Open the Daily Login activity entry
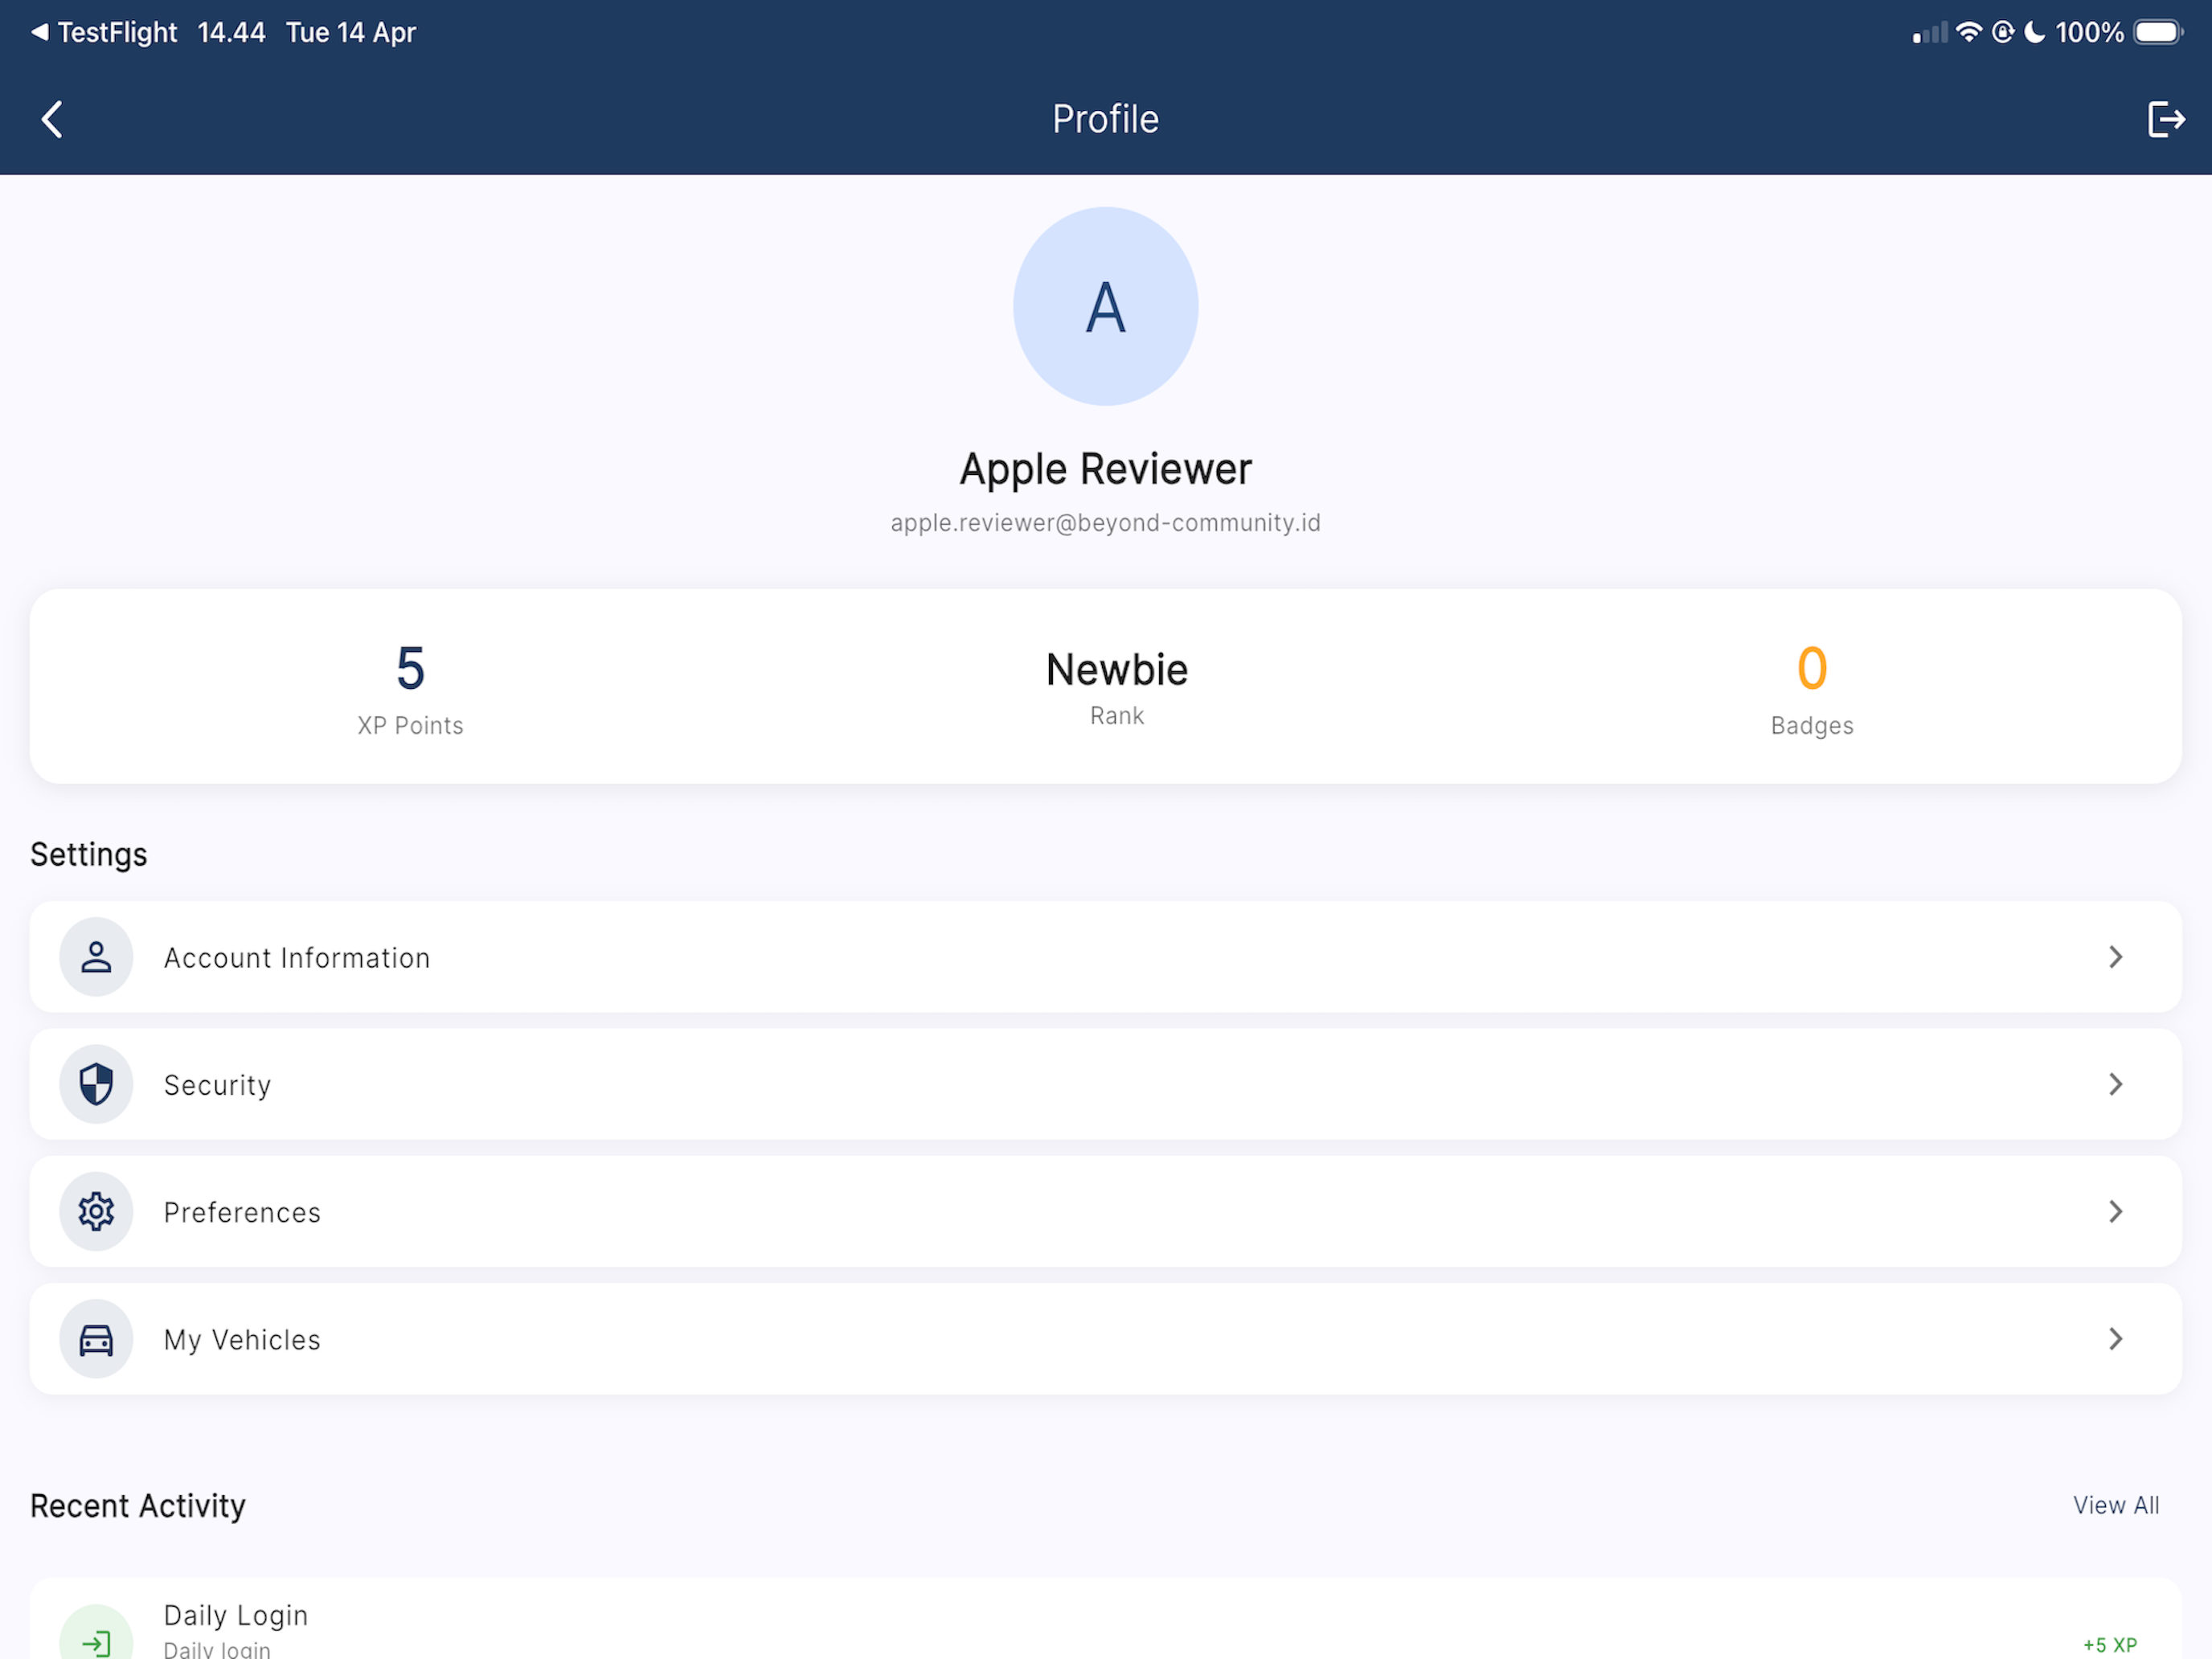This screenshot has height=1659, width=2212. (x=1105, y=1618)
